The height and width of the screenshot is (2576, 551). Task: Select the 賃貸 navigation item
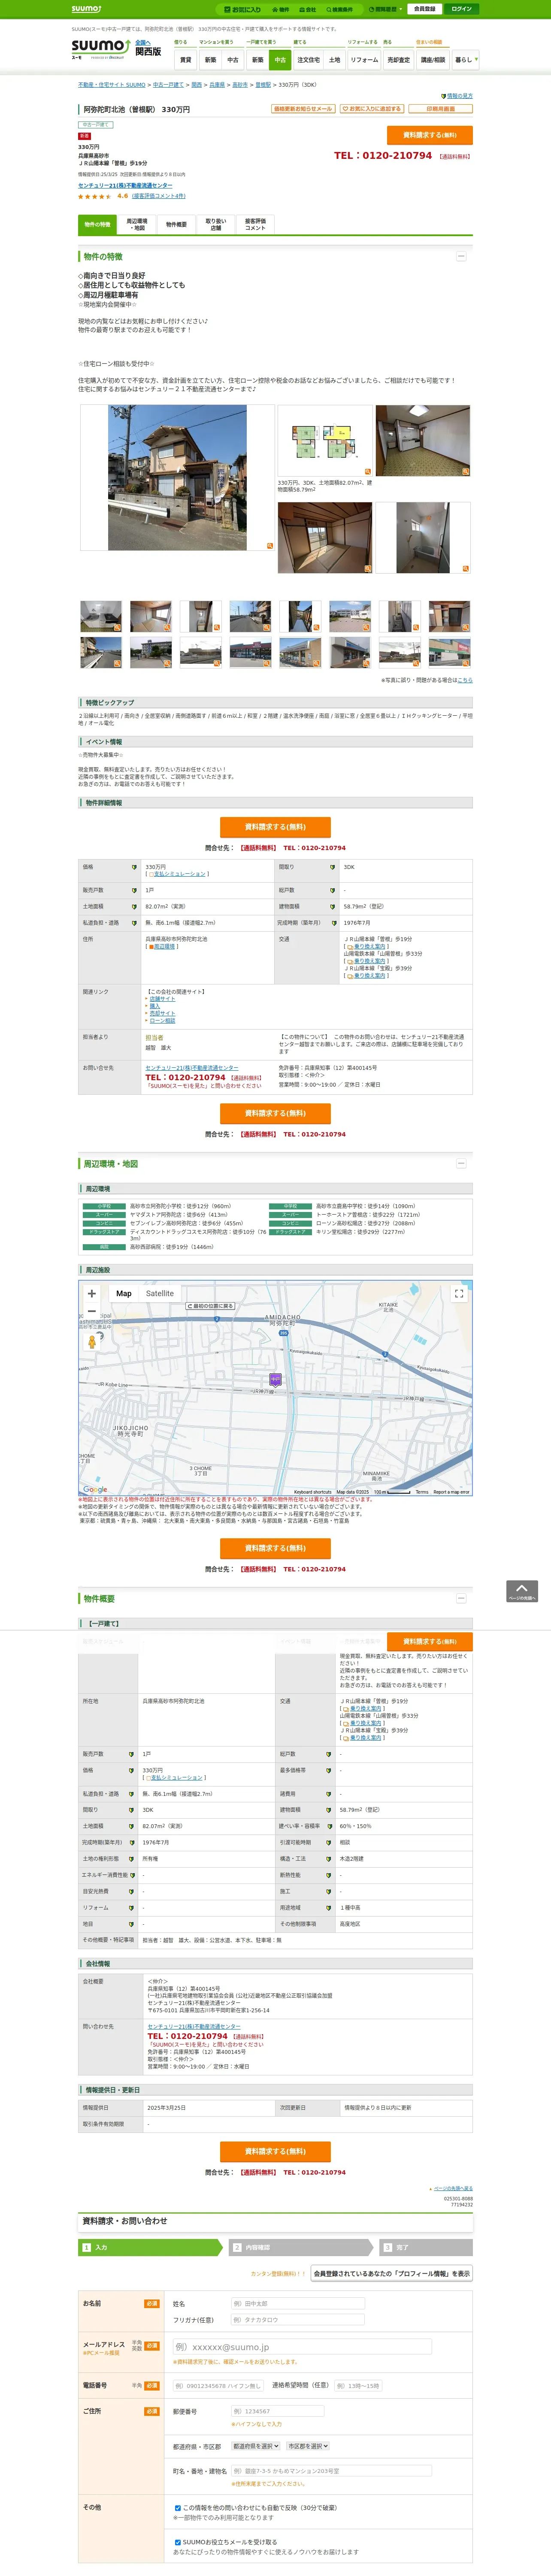pyautogui.click(x=185, y=60)
